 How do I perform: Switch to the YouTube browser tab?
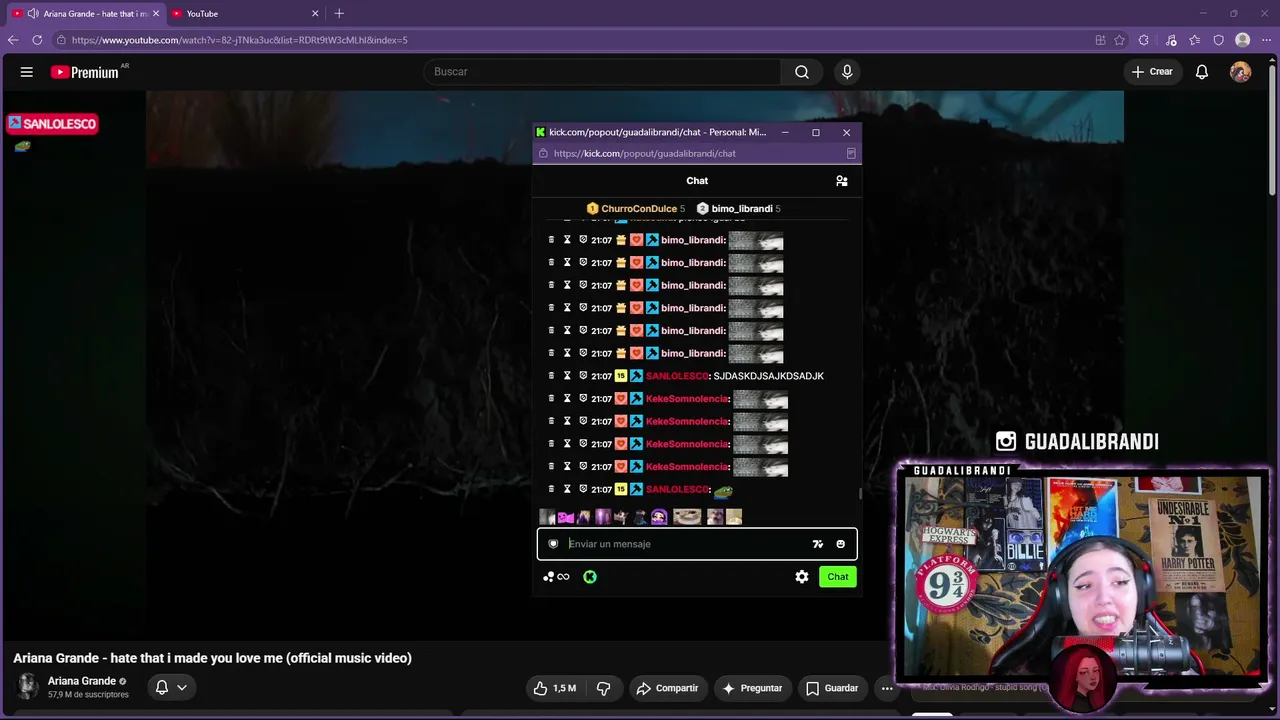pos(245,14)
